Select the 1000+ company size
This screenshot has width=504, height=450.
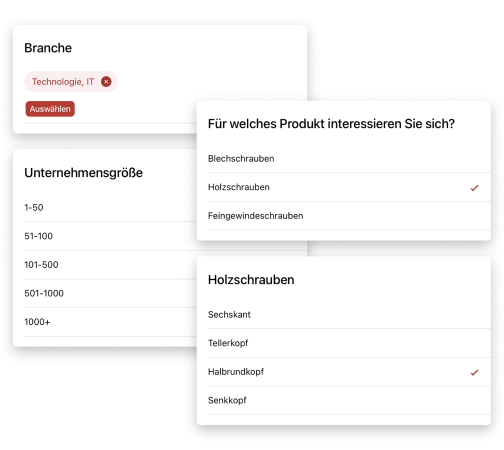tap(110, 322)
